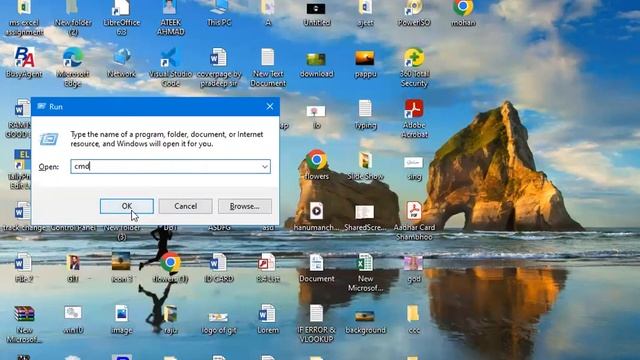Select the typing file icon
This screenshot has height=360, width=640.
pyautogui.click(x=365, y=115)
